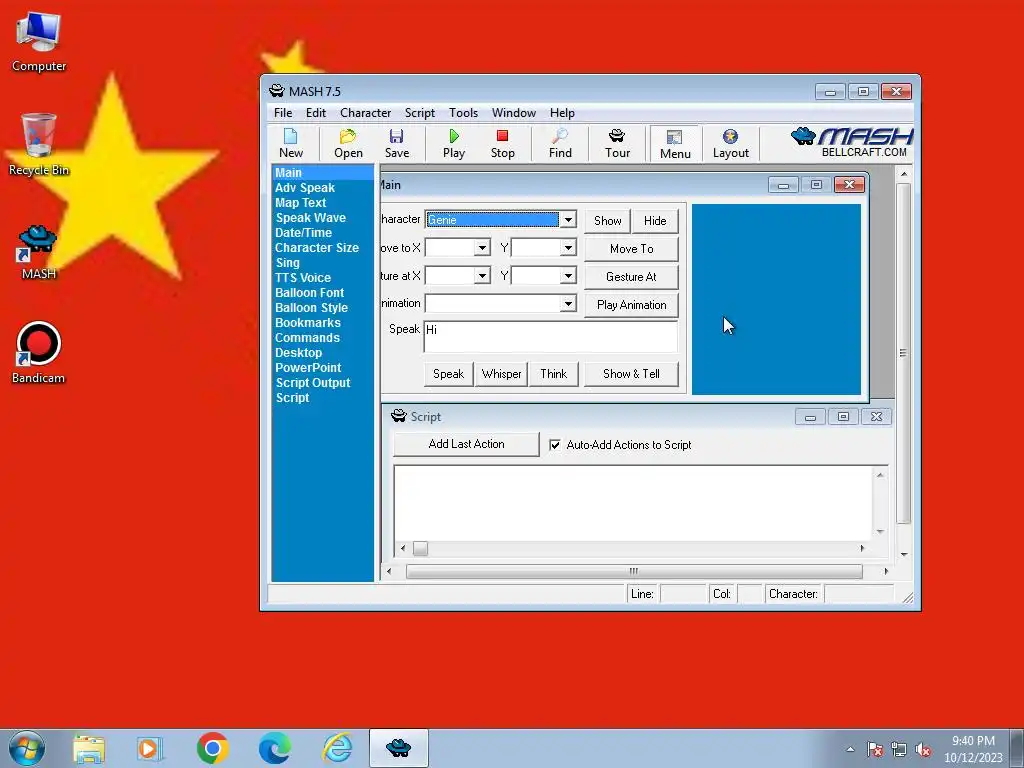The image size is (1024, 768).
Task: Open the Windows Start button
Action: (27, 748)
